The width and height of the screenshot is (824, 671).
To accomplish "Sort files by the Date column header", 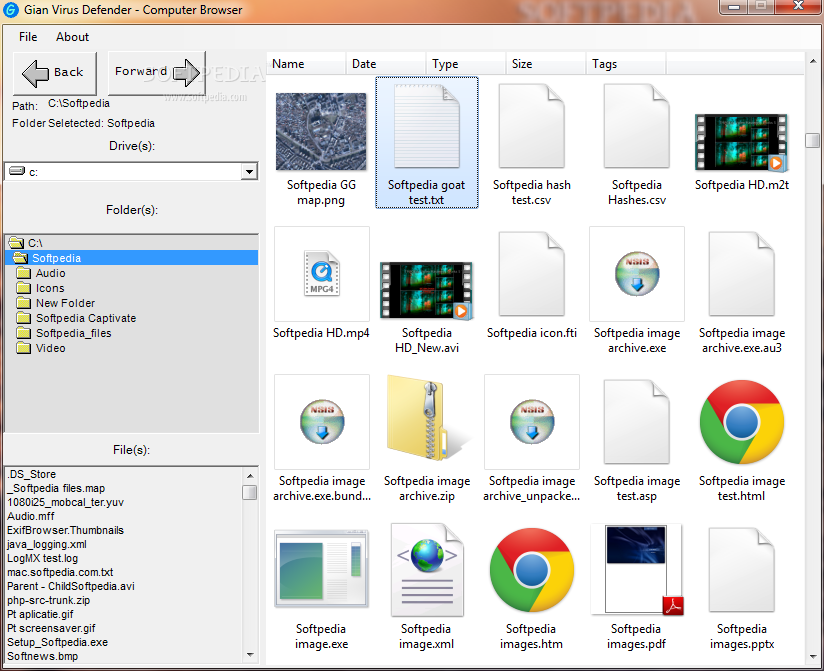I will pos(364,64).
